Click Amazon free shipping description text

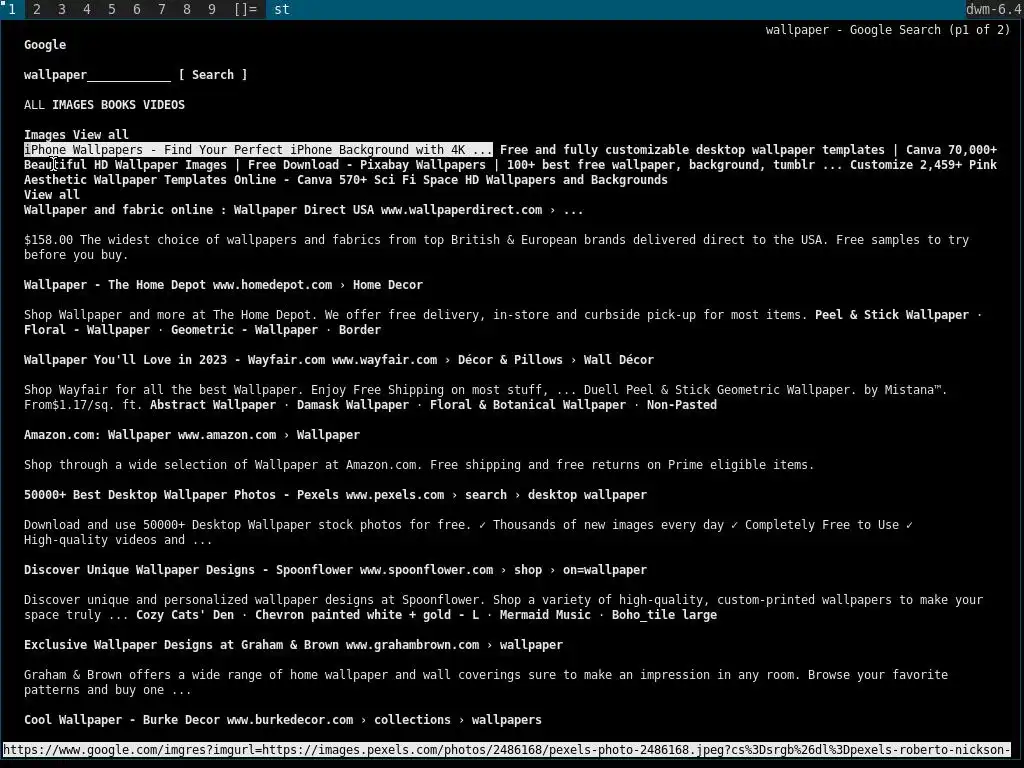(419, 465)
